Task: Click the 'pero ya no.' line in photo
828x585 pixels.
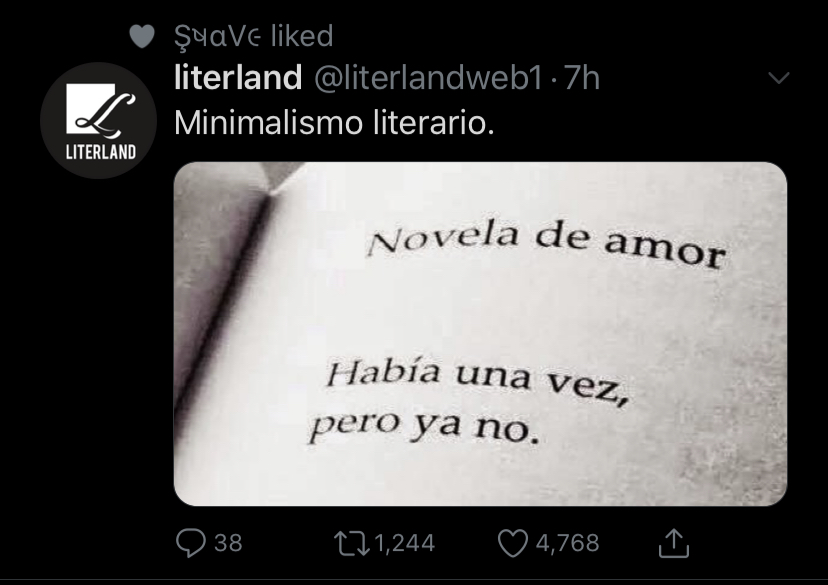Action: coord(424,426)
